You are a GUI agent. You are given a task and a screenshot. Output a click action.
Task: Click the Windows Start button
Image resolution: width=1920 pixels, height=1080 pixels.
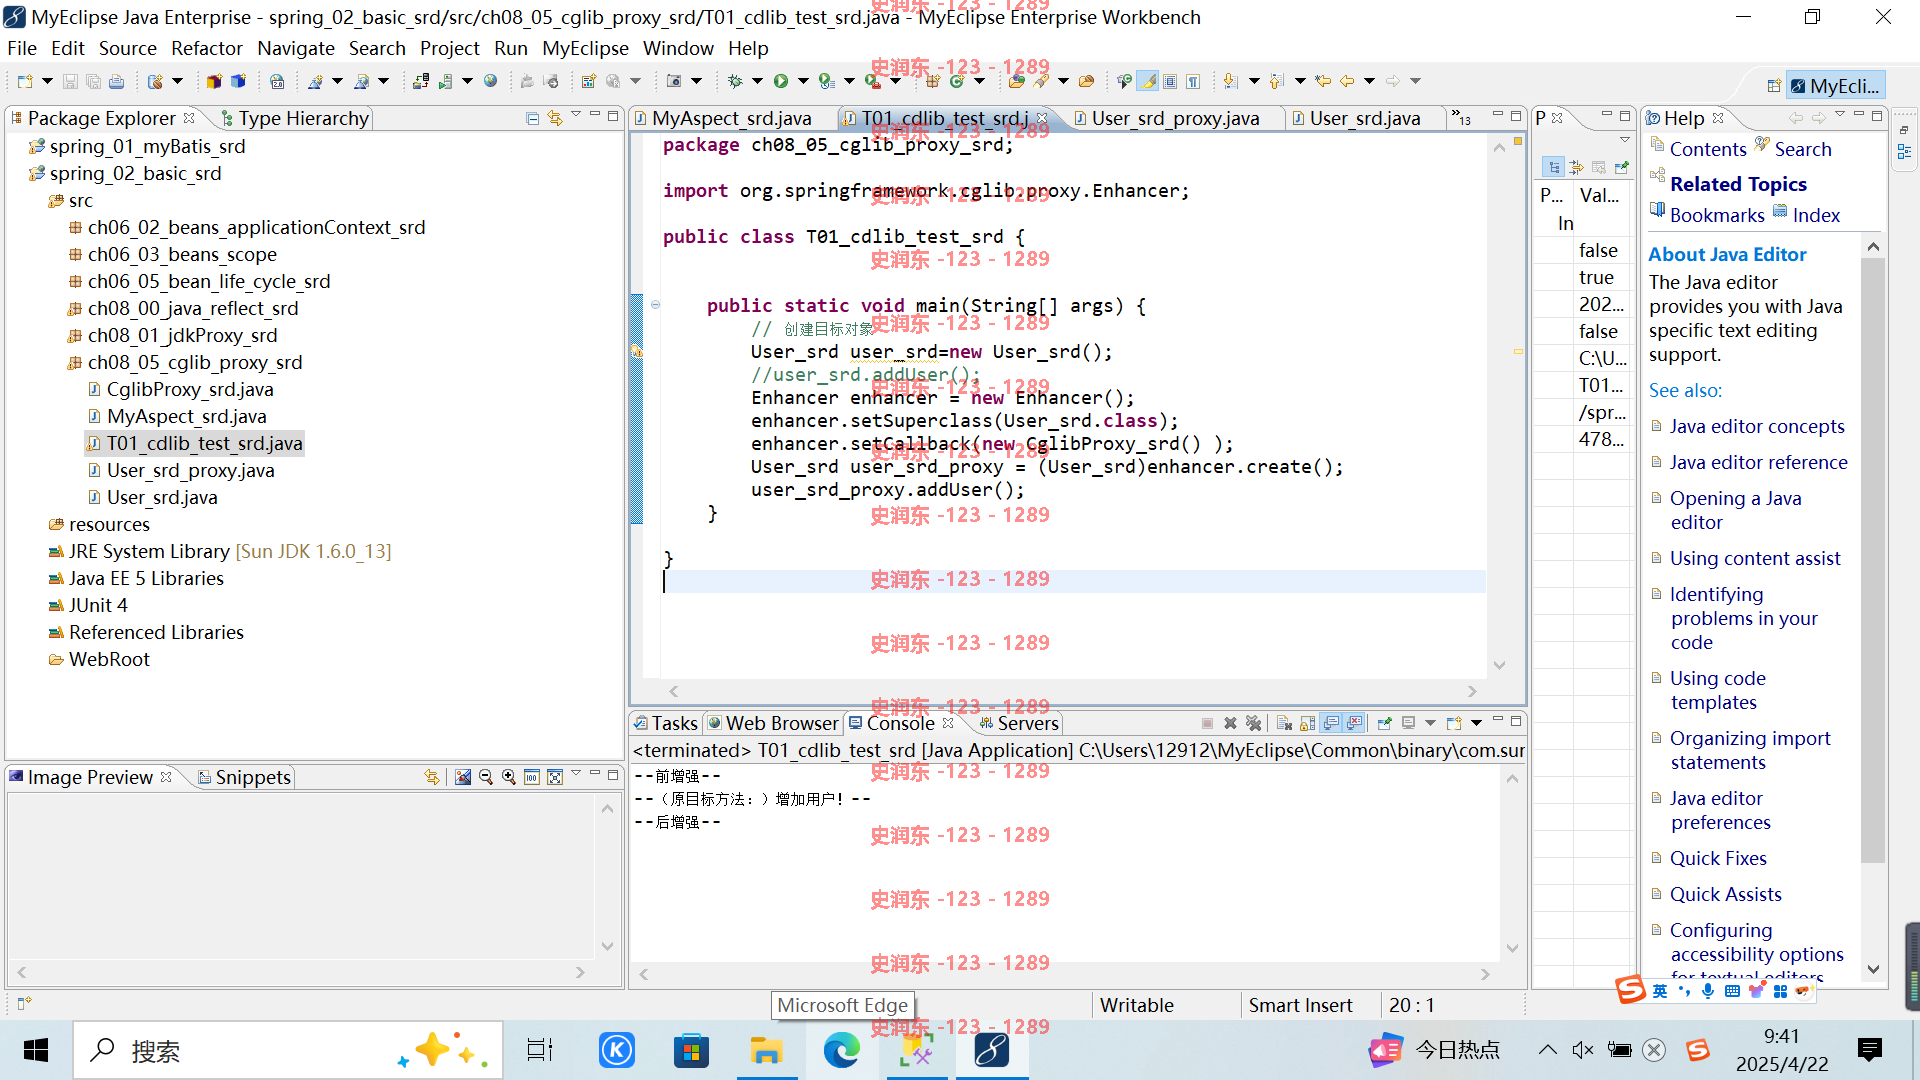[36, 1050]
